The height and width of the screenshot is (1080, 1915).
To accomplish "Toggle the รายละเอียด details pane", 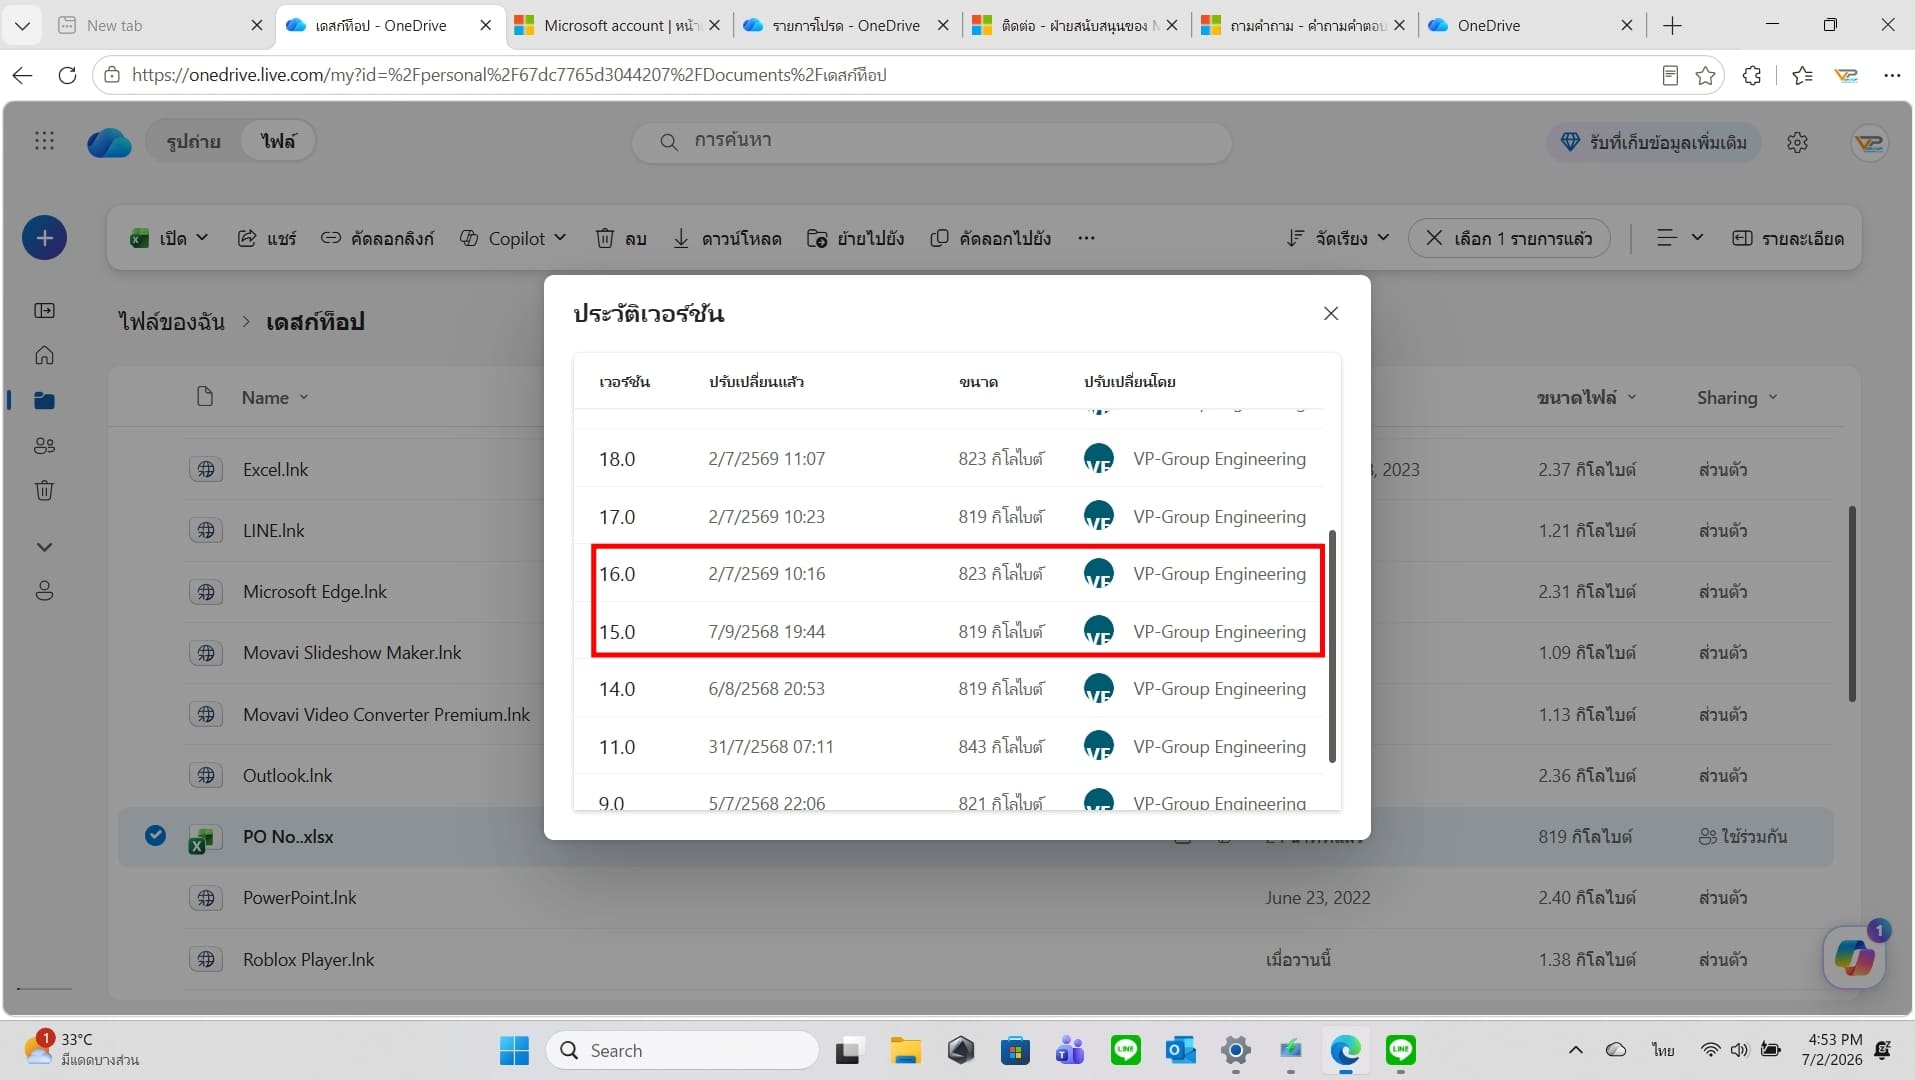I will tap(1788, 238).
